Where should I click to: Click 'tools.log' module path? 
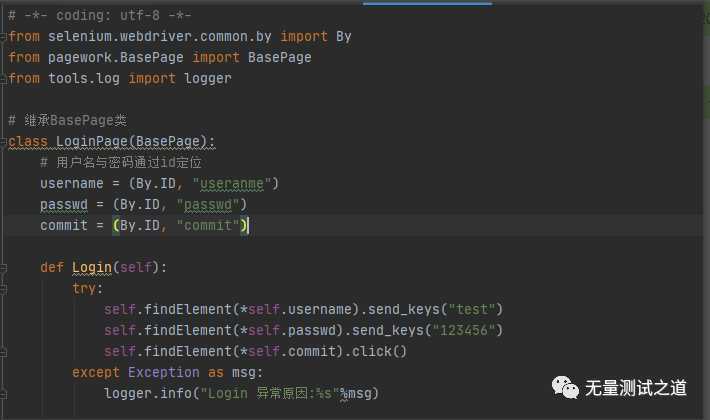pyautogui.click(x=84, y=79)
